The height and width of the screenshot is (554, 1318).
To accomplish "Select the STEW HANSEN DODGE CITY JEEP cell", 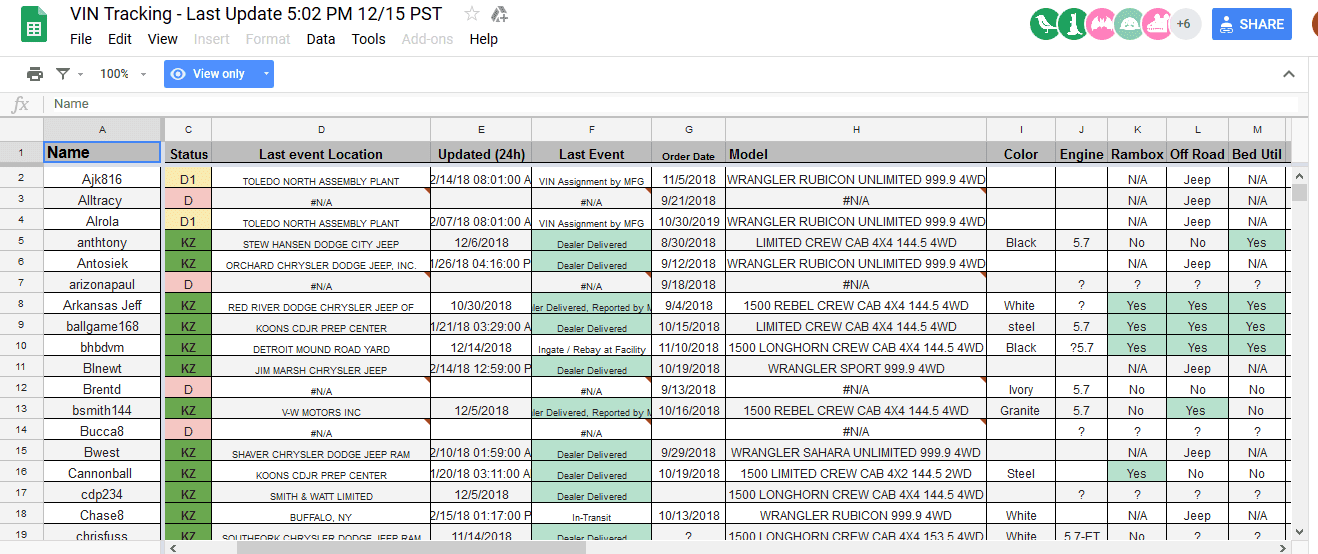I will (321, 243).
